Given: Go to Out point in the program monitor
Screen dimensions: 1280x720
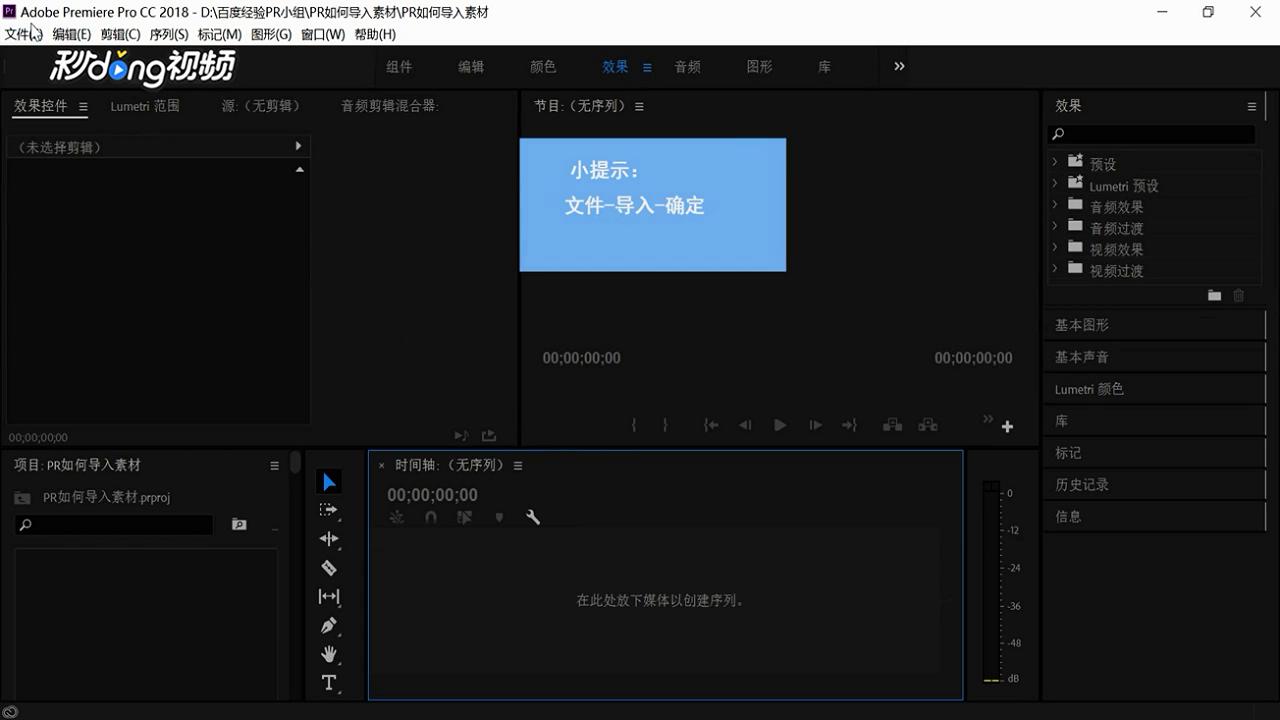Looking at the screenshot, I should pos(849,425).
